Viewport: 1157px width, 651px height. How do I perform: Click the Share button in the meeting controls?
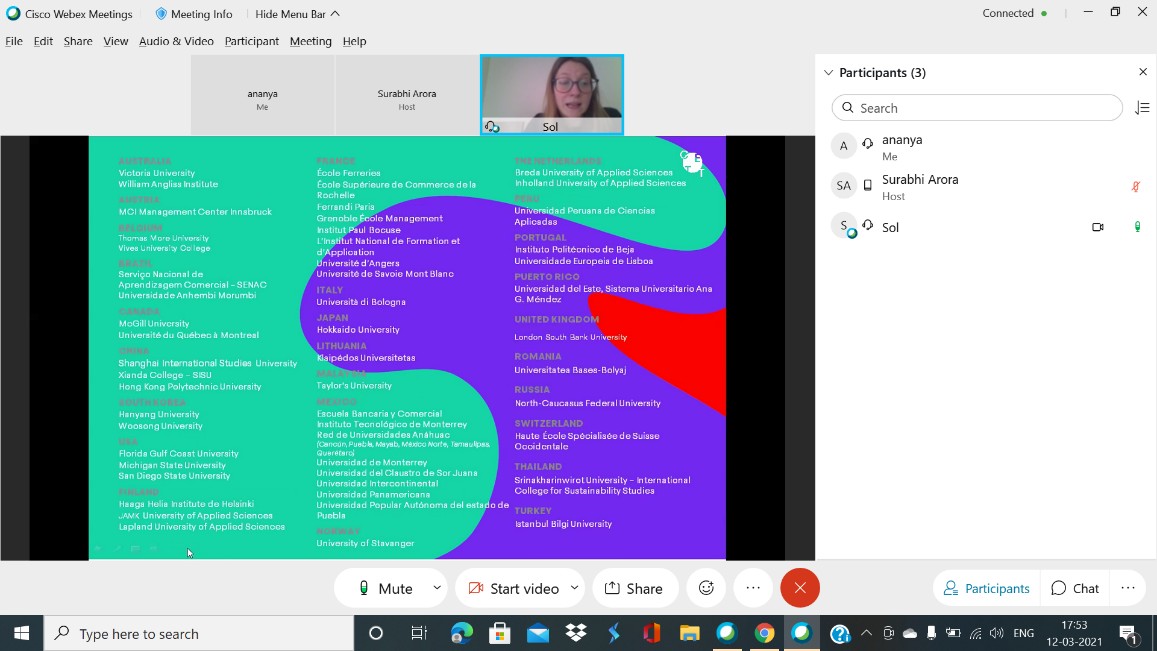pyautogui.click(x=634, y=588)
